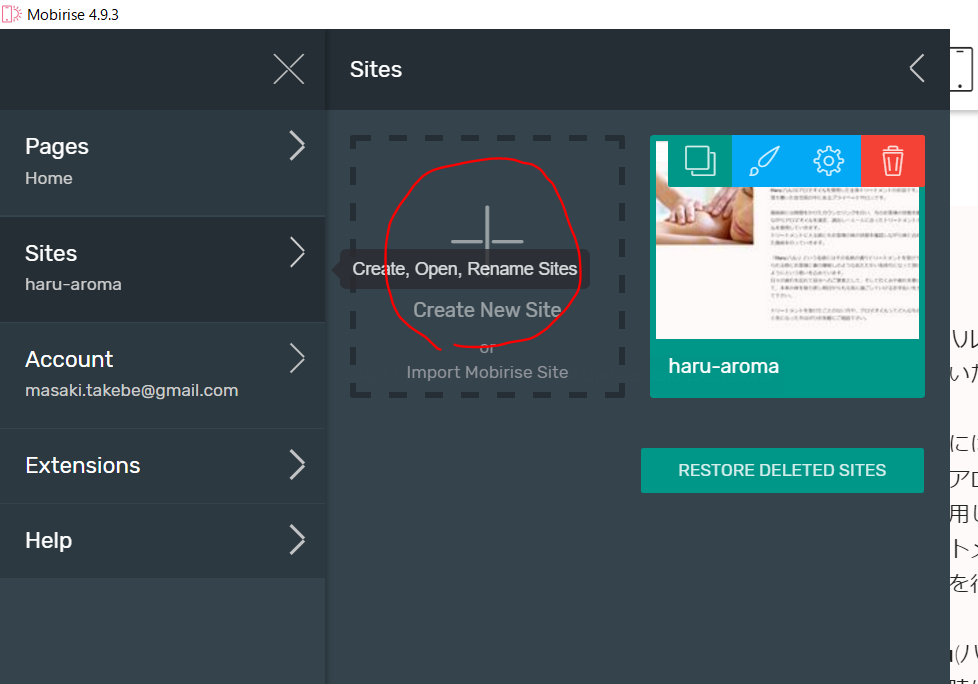Viewport: 978px width, 684px height.
Task: Open the Extensions menu item
Action: point(163,466)
